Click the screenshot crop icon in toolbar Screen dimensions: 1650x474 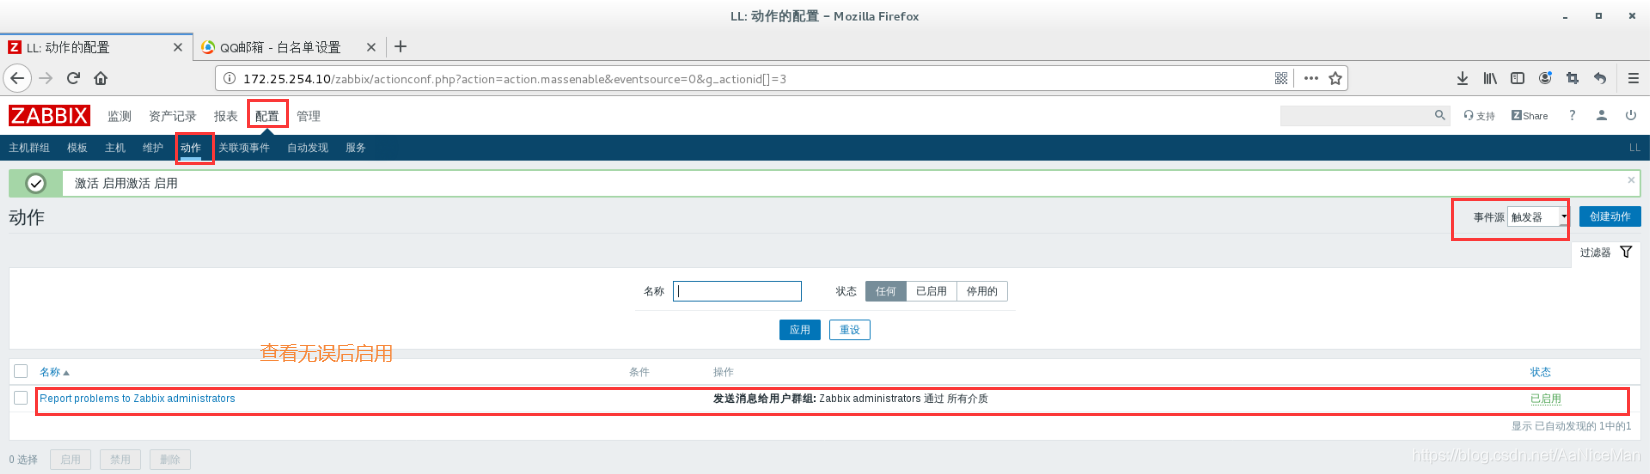coord(1572,78)
